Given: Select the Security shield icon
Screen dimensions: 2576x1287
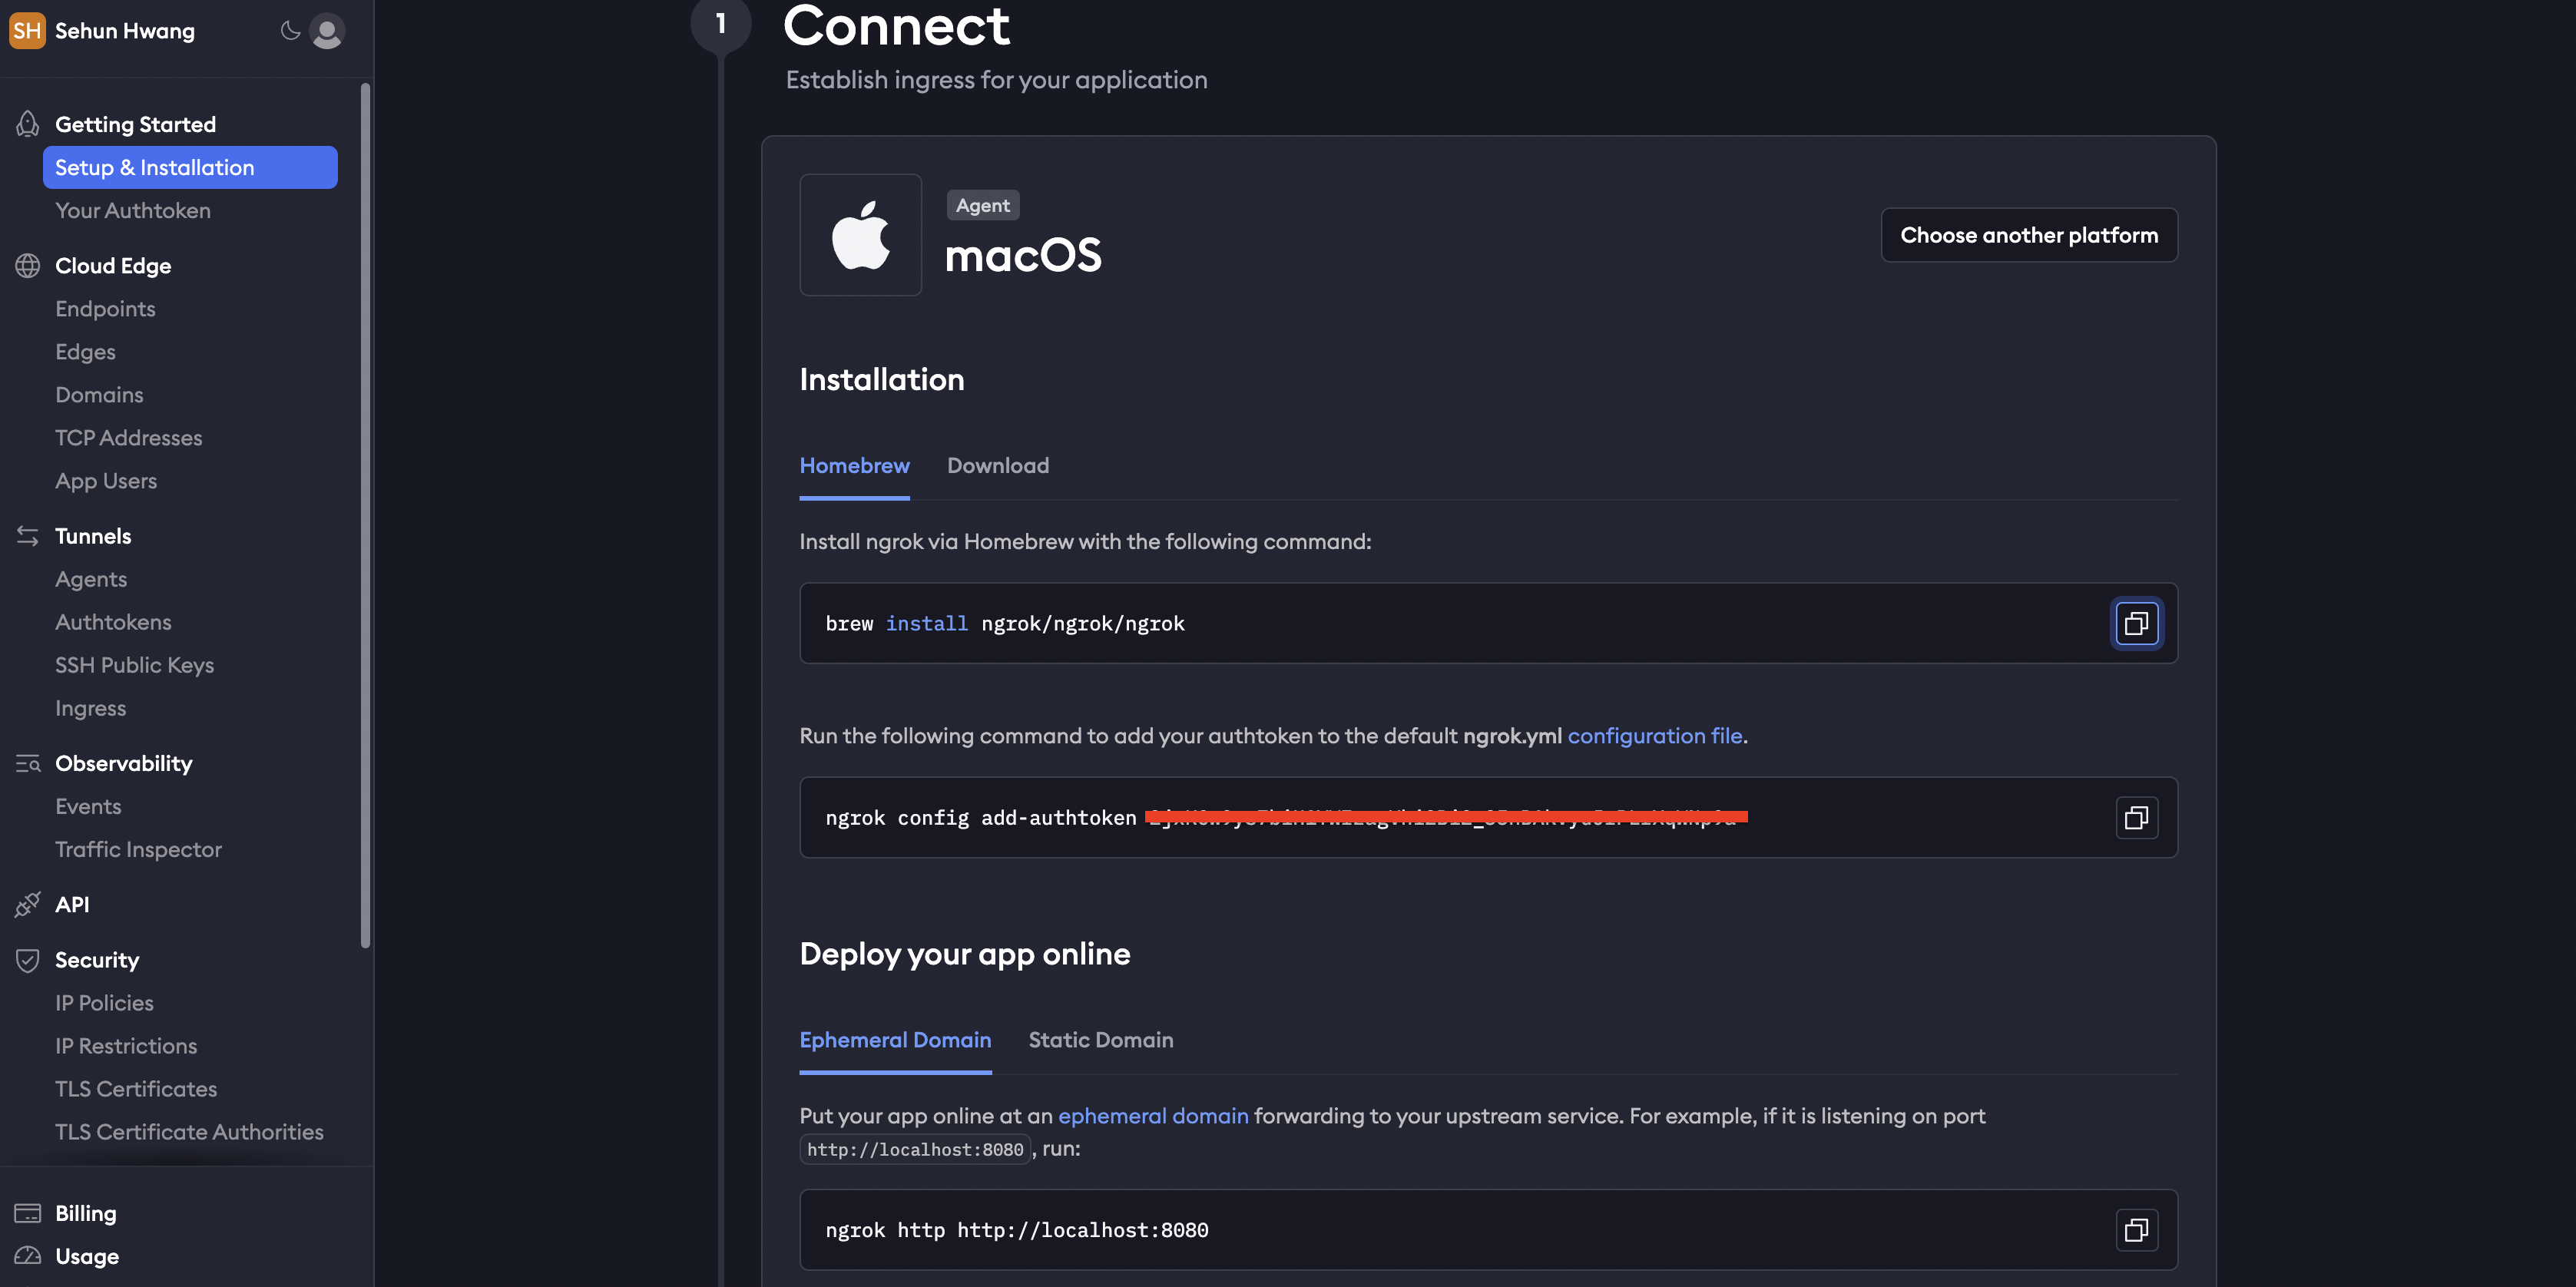Looking at the screenshot, I should tap(26, 959).
